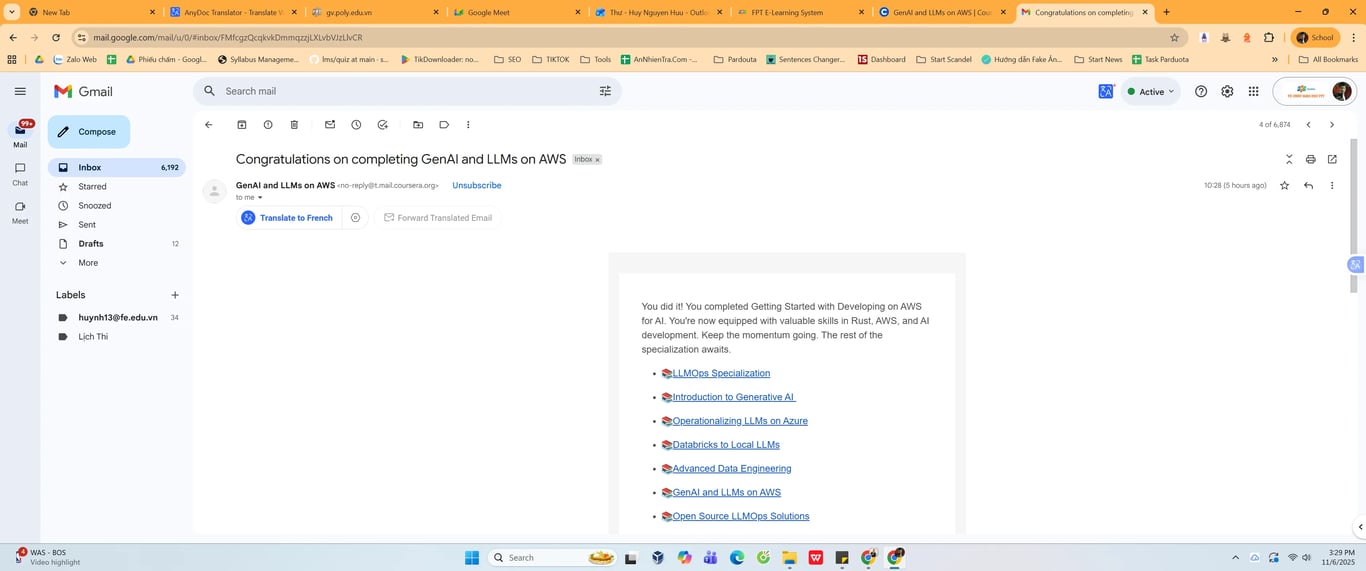The image size is (1366, 571).
Task: Open the Advanced Data Engineering link
Action: pos(732,468)
